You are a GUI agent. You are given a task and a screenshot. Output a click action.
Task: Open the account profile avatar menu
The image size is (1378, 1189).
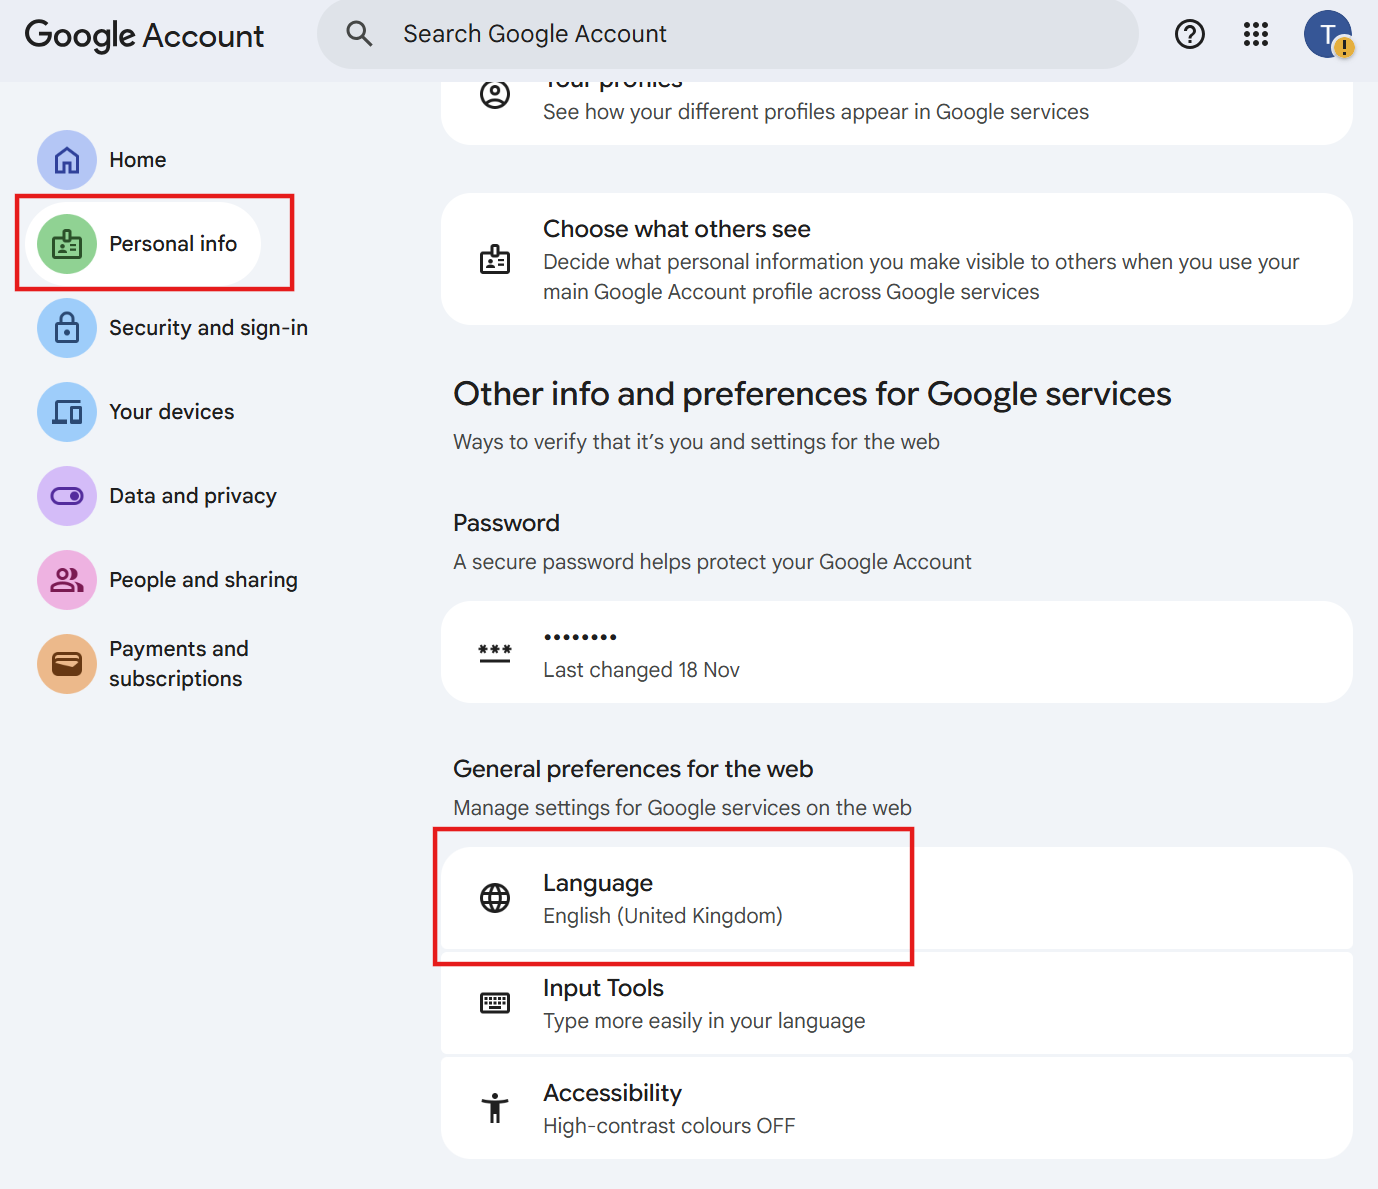point(1327,35)
